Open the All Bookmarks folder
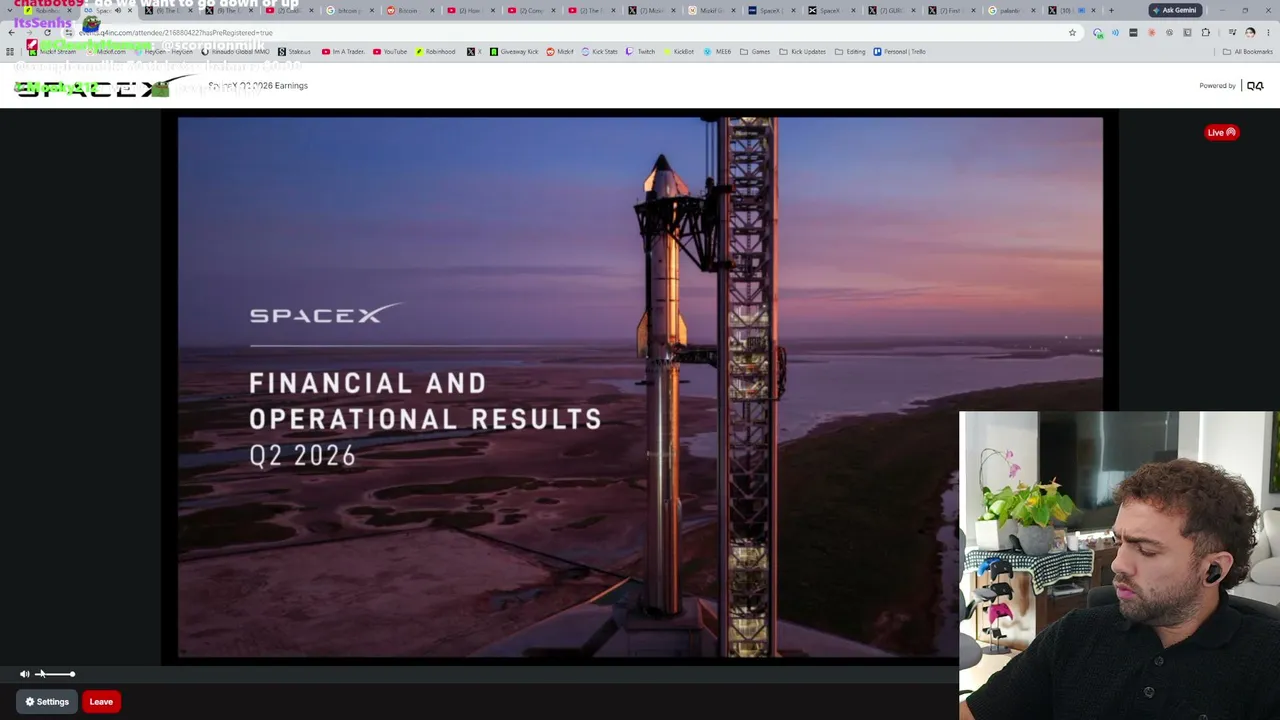The image size is (1280, 720). click(1248, 52)
